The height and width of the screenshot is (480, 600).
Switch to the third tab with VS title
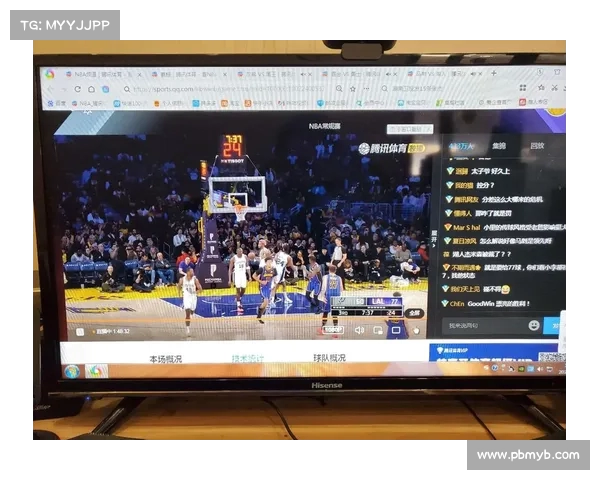pos(268,74)
